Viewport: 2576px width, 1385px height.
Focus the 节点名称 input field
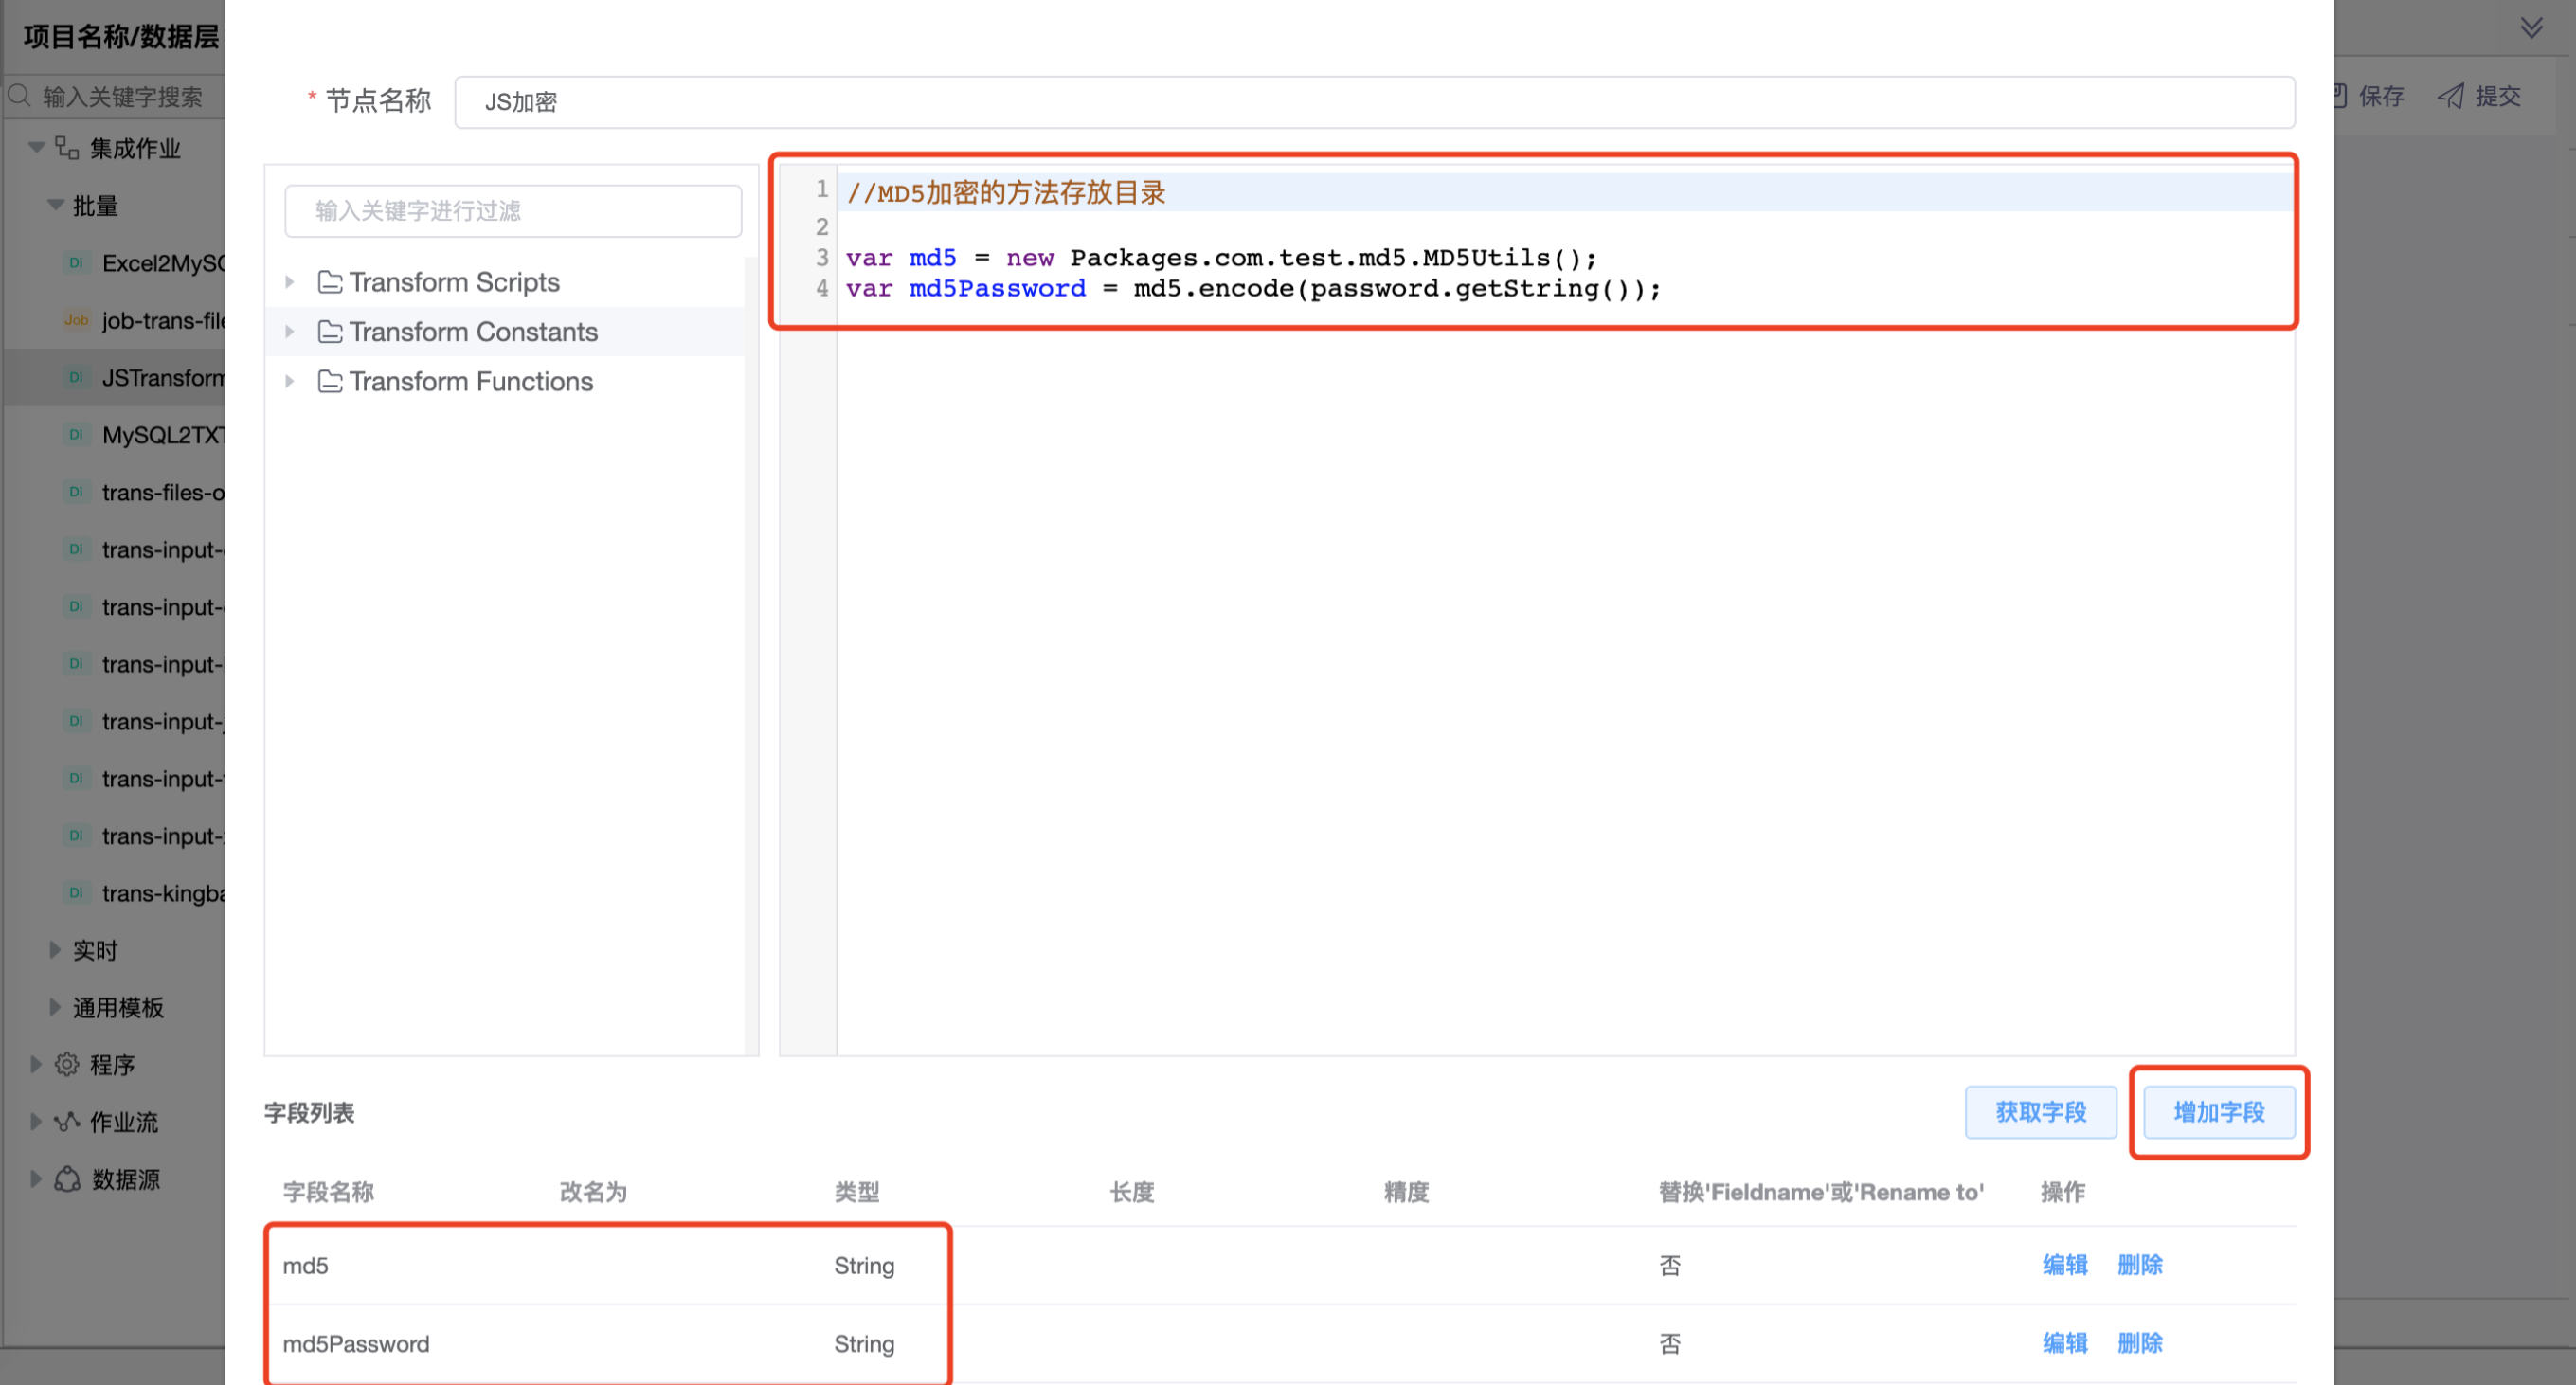(x=1374, y=102)
